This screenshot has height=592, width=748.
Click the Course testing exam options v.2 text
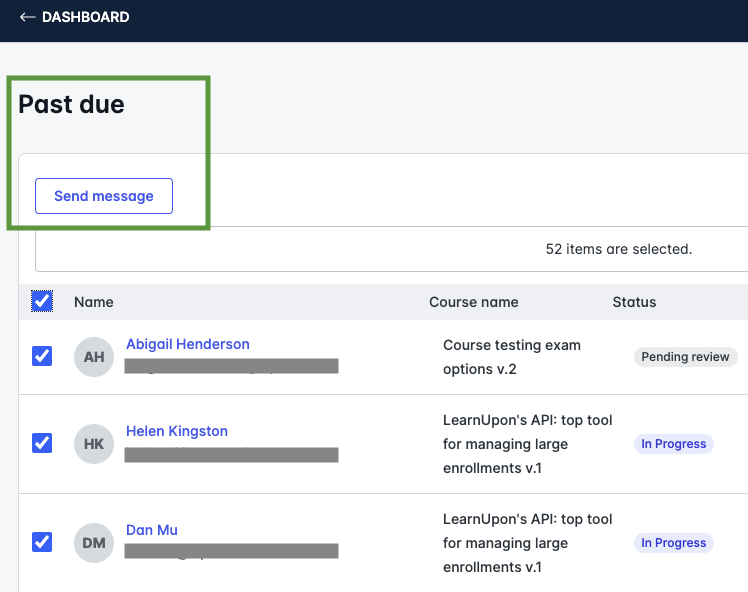click(511, 357)
